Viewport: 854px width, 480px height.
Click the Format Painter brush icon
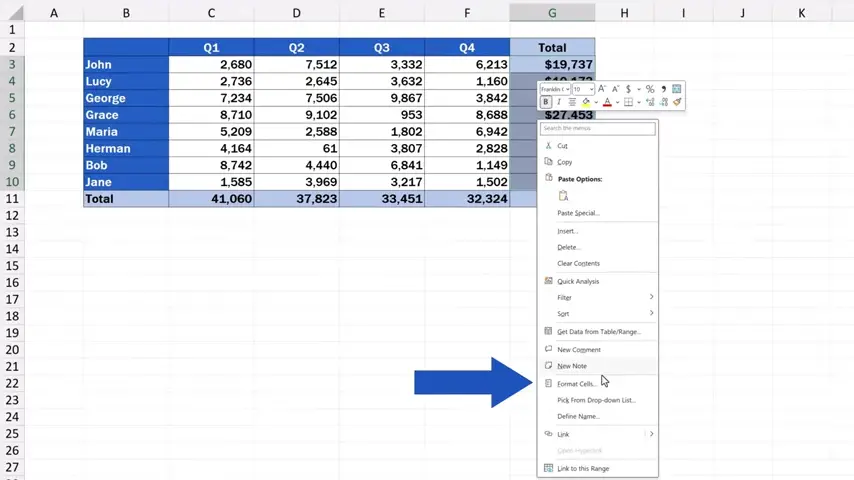pyautogui.click(x=677, y=102)
